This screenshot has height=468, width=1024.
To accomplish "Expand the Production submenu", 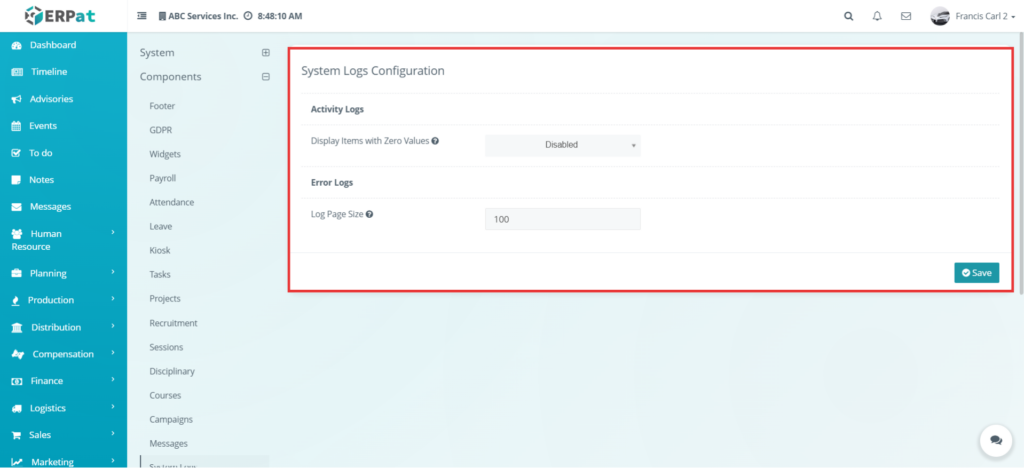I will click(113, 299).
